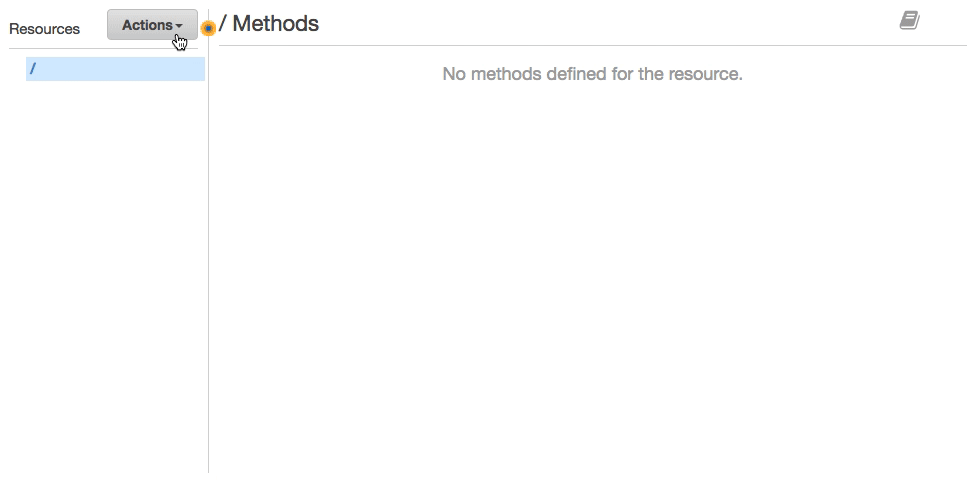Click the word "resource" in empty message

pos(703,75)
